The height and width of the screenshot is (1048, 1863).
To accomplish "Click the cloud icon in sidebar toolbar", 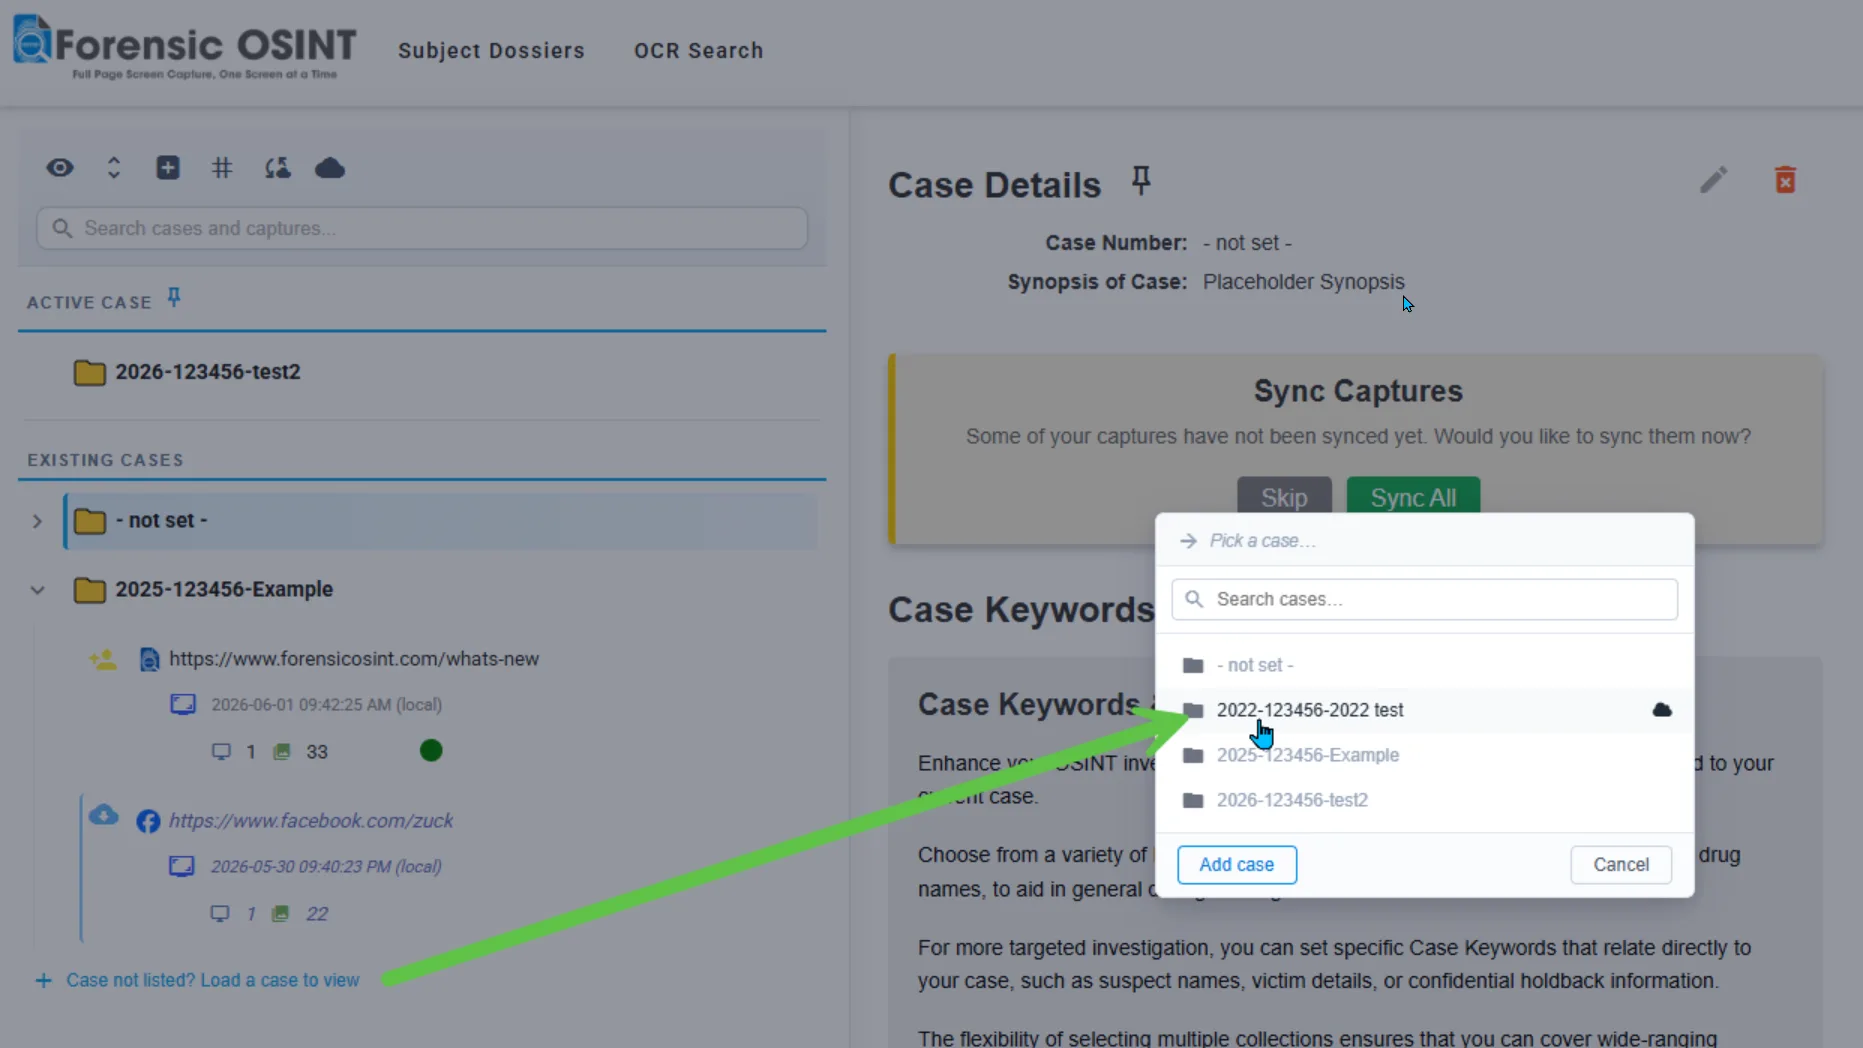I will point(330,168).
